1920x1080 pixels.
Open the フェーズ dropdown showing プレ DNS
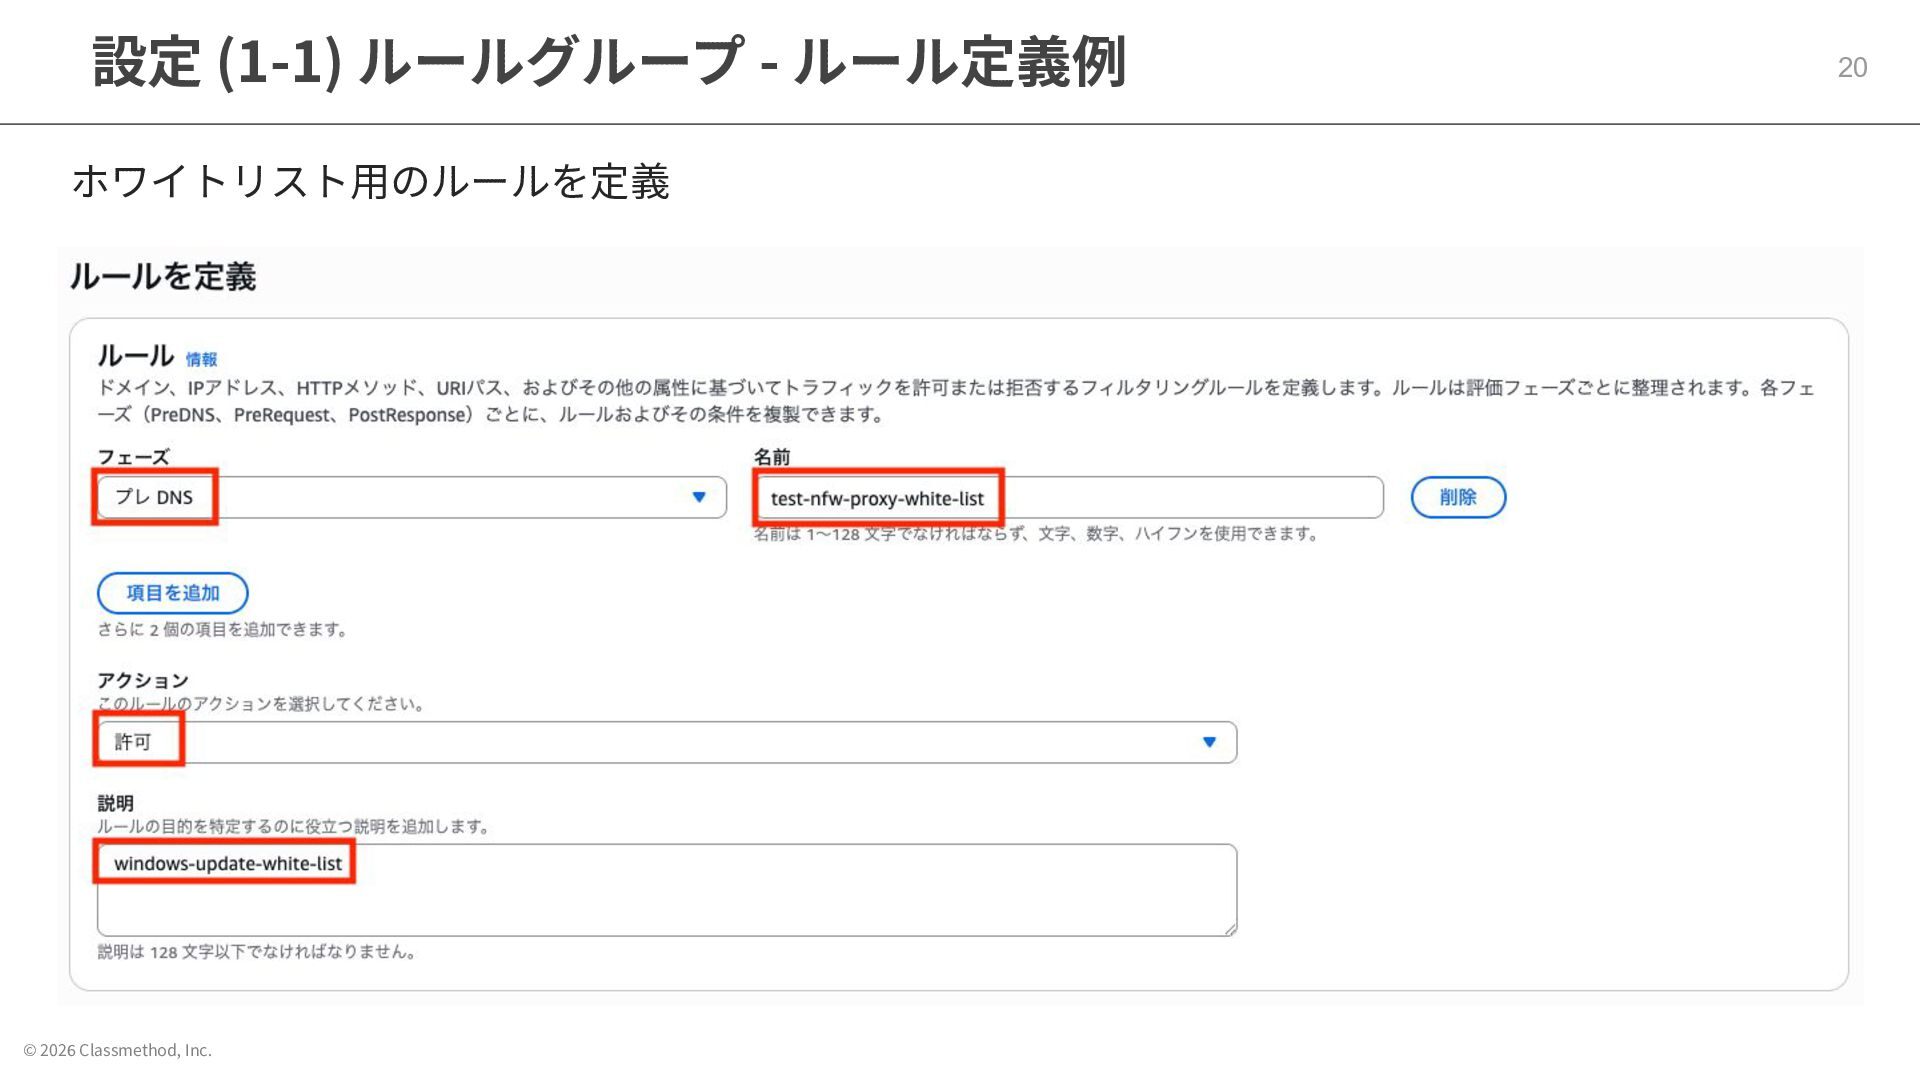coord(410,497)
